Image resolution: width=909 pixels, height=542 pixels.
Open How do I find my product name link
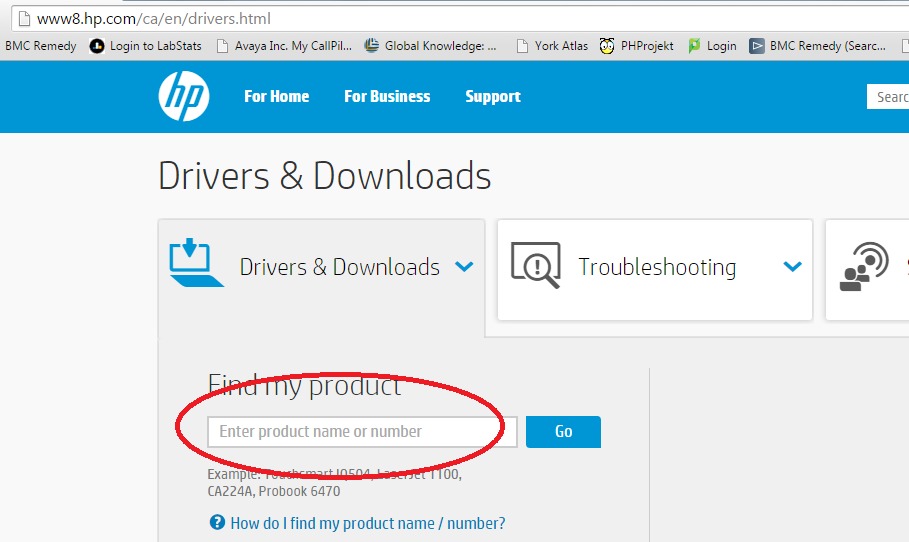(368, 523)
